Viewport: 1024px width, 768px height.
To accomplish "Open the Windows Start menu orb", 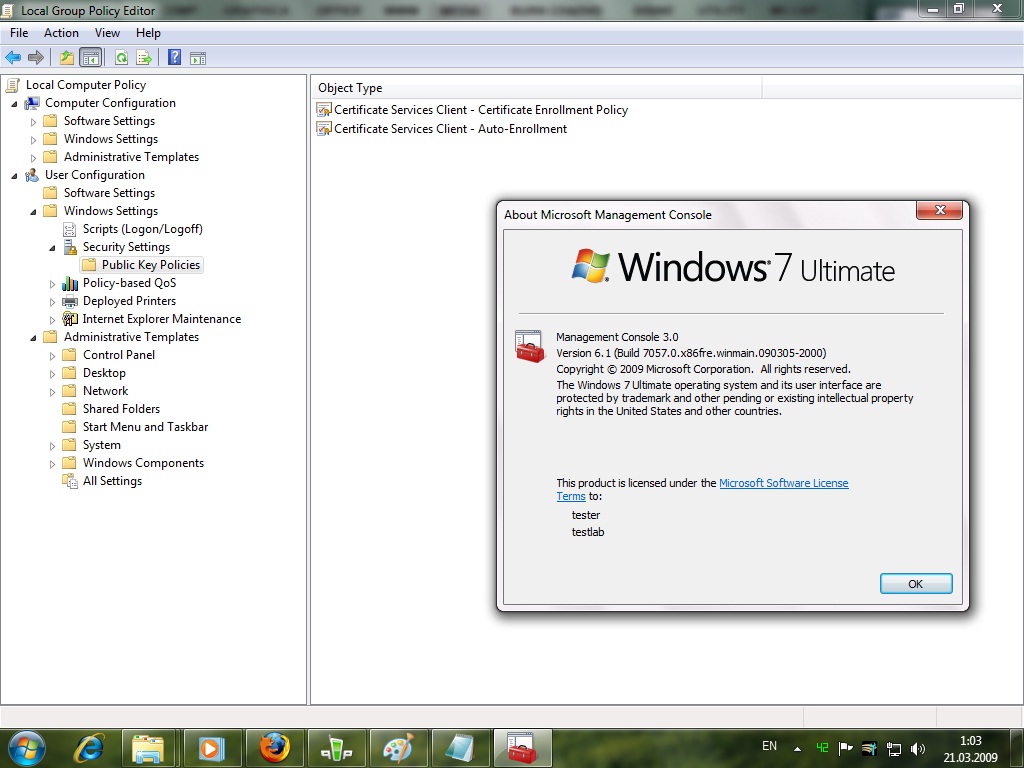I will tap(27, 748).
